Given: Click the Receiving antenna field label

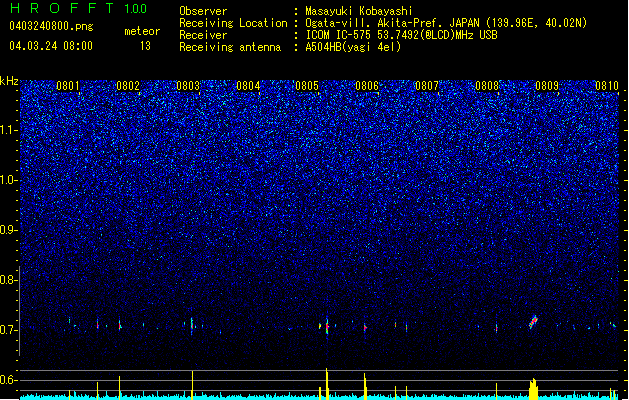Looking at the screenshot, I should click(x=230, y=47).
